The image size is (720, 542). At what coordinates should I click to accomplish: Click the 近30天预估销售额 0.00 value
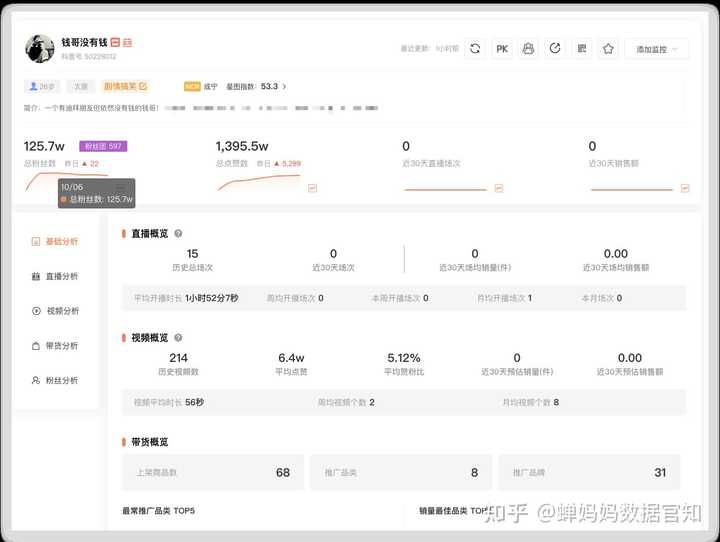630,358
